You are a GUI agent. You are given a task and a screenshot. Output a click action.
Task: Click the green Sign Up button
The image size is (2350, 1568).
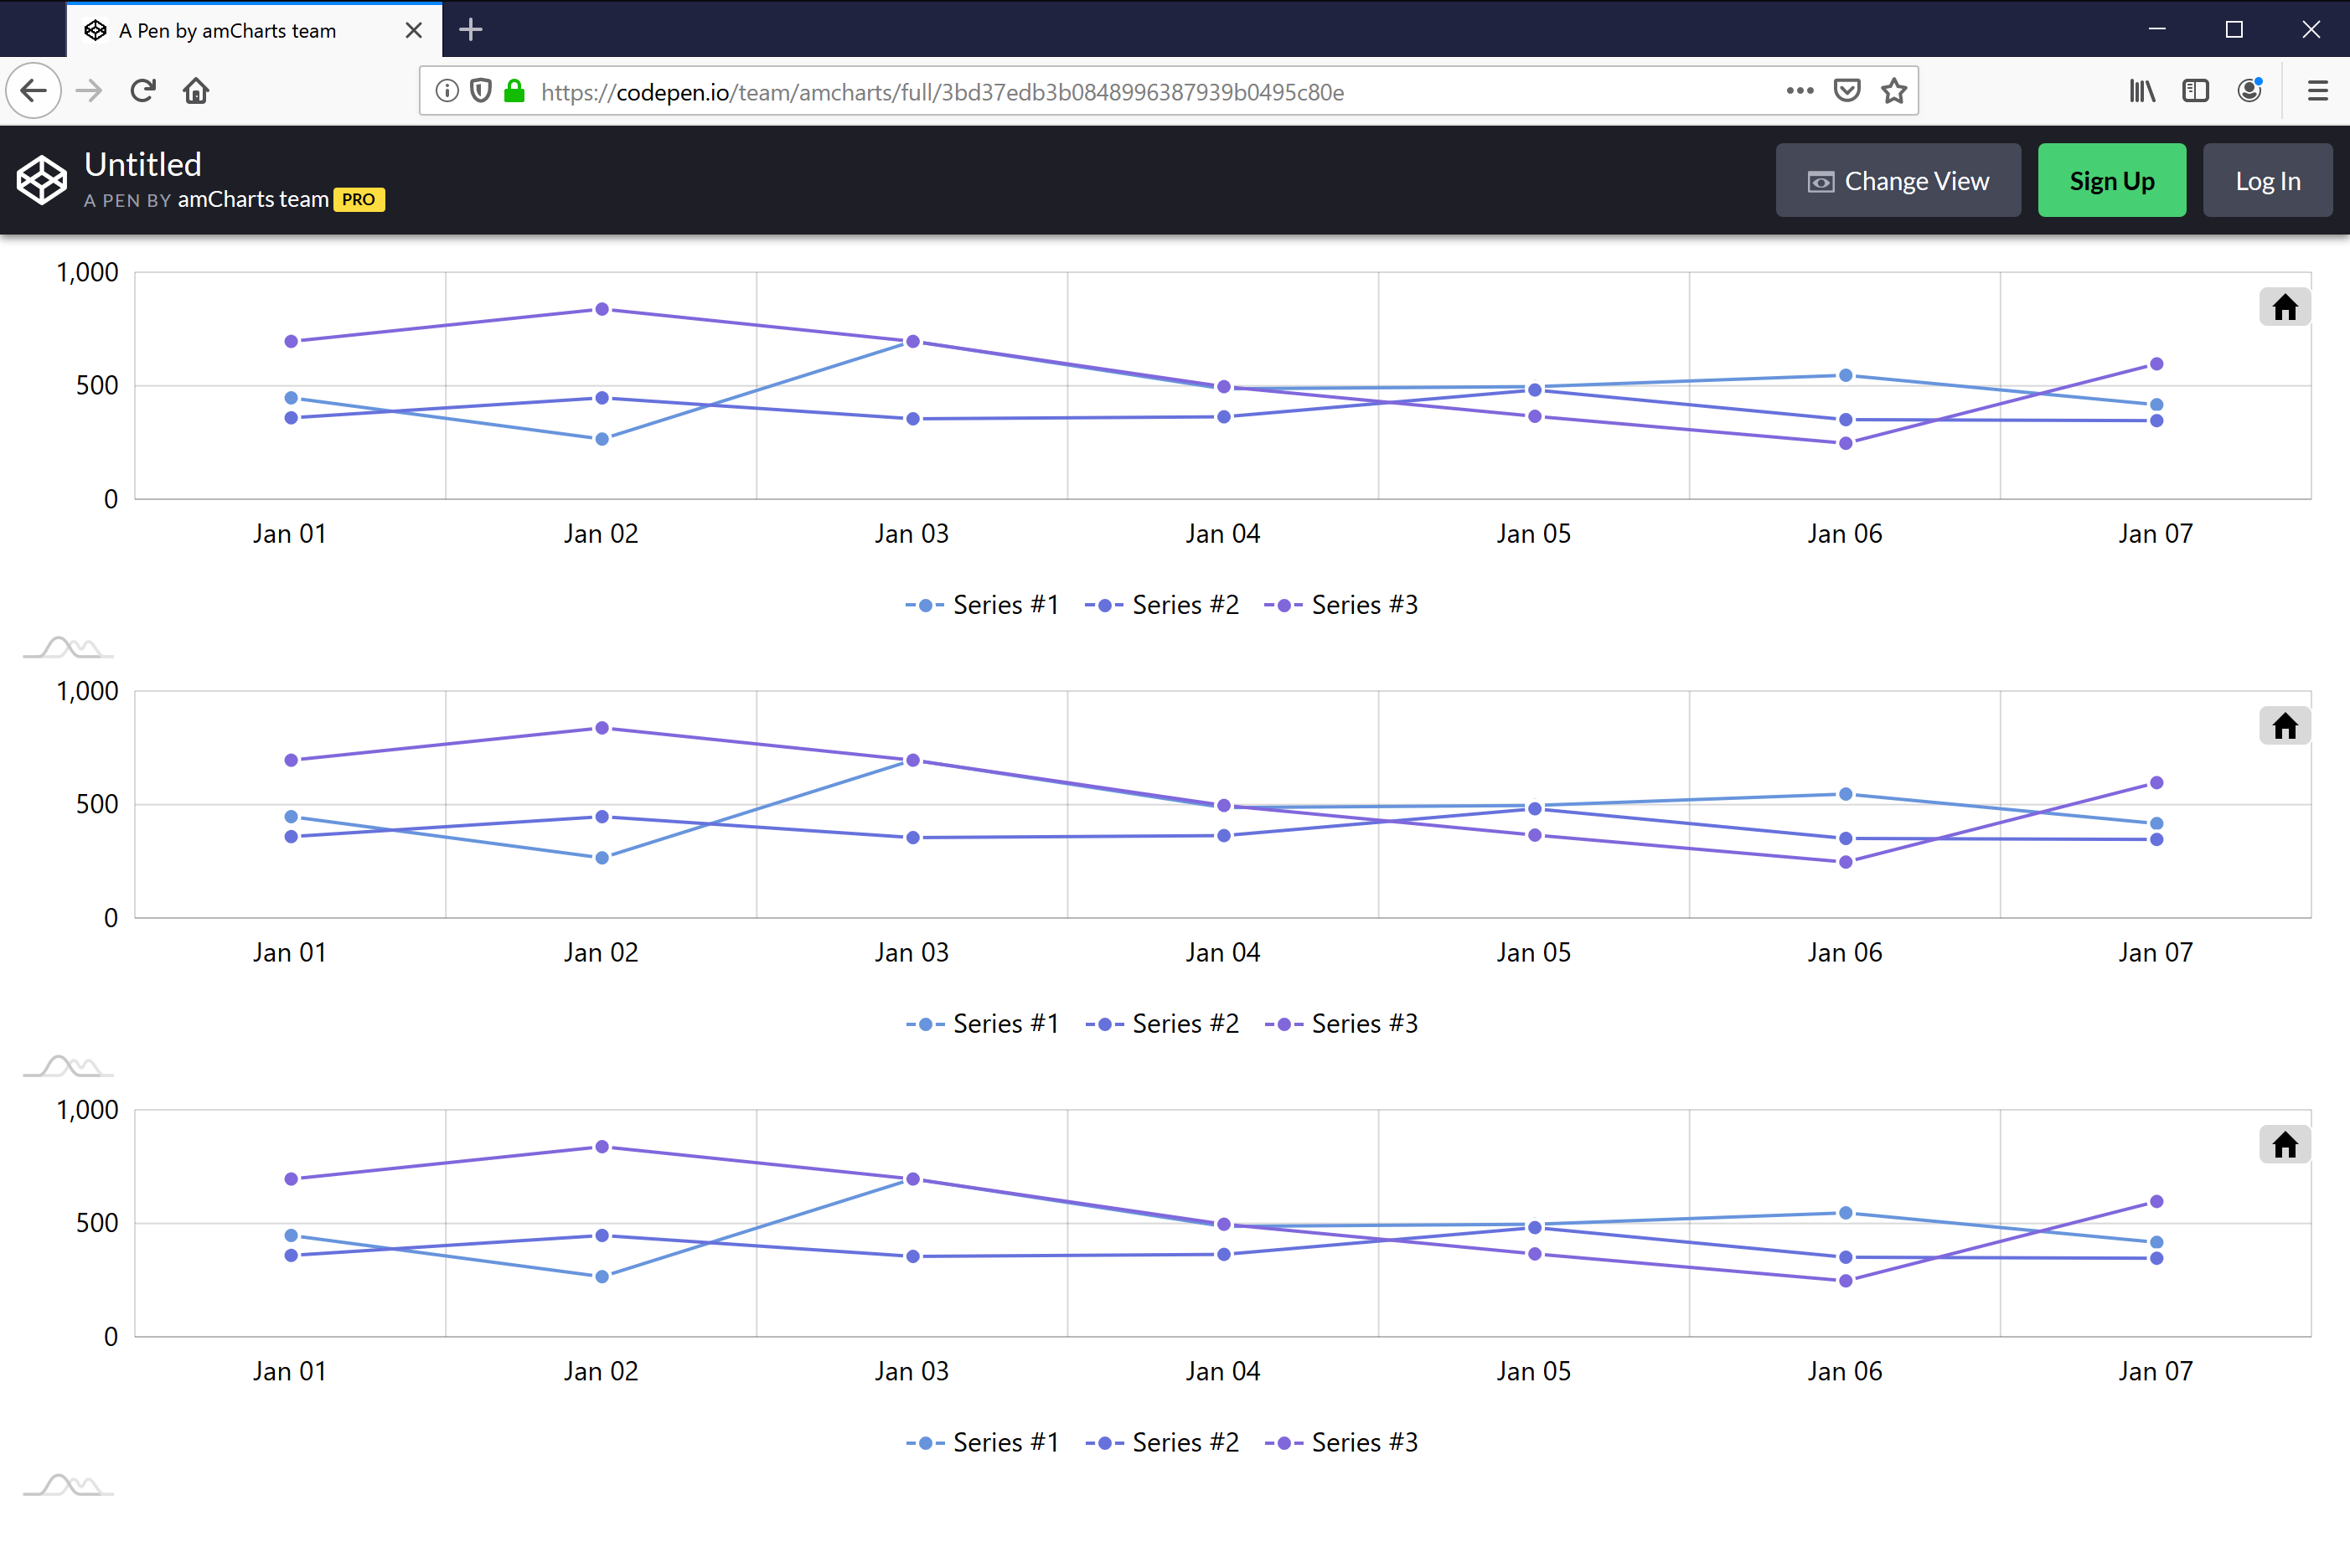(2111, 180)
